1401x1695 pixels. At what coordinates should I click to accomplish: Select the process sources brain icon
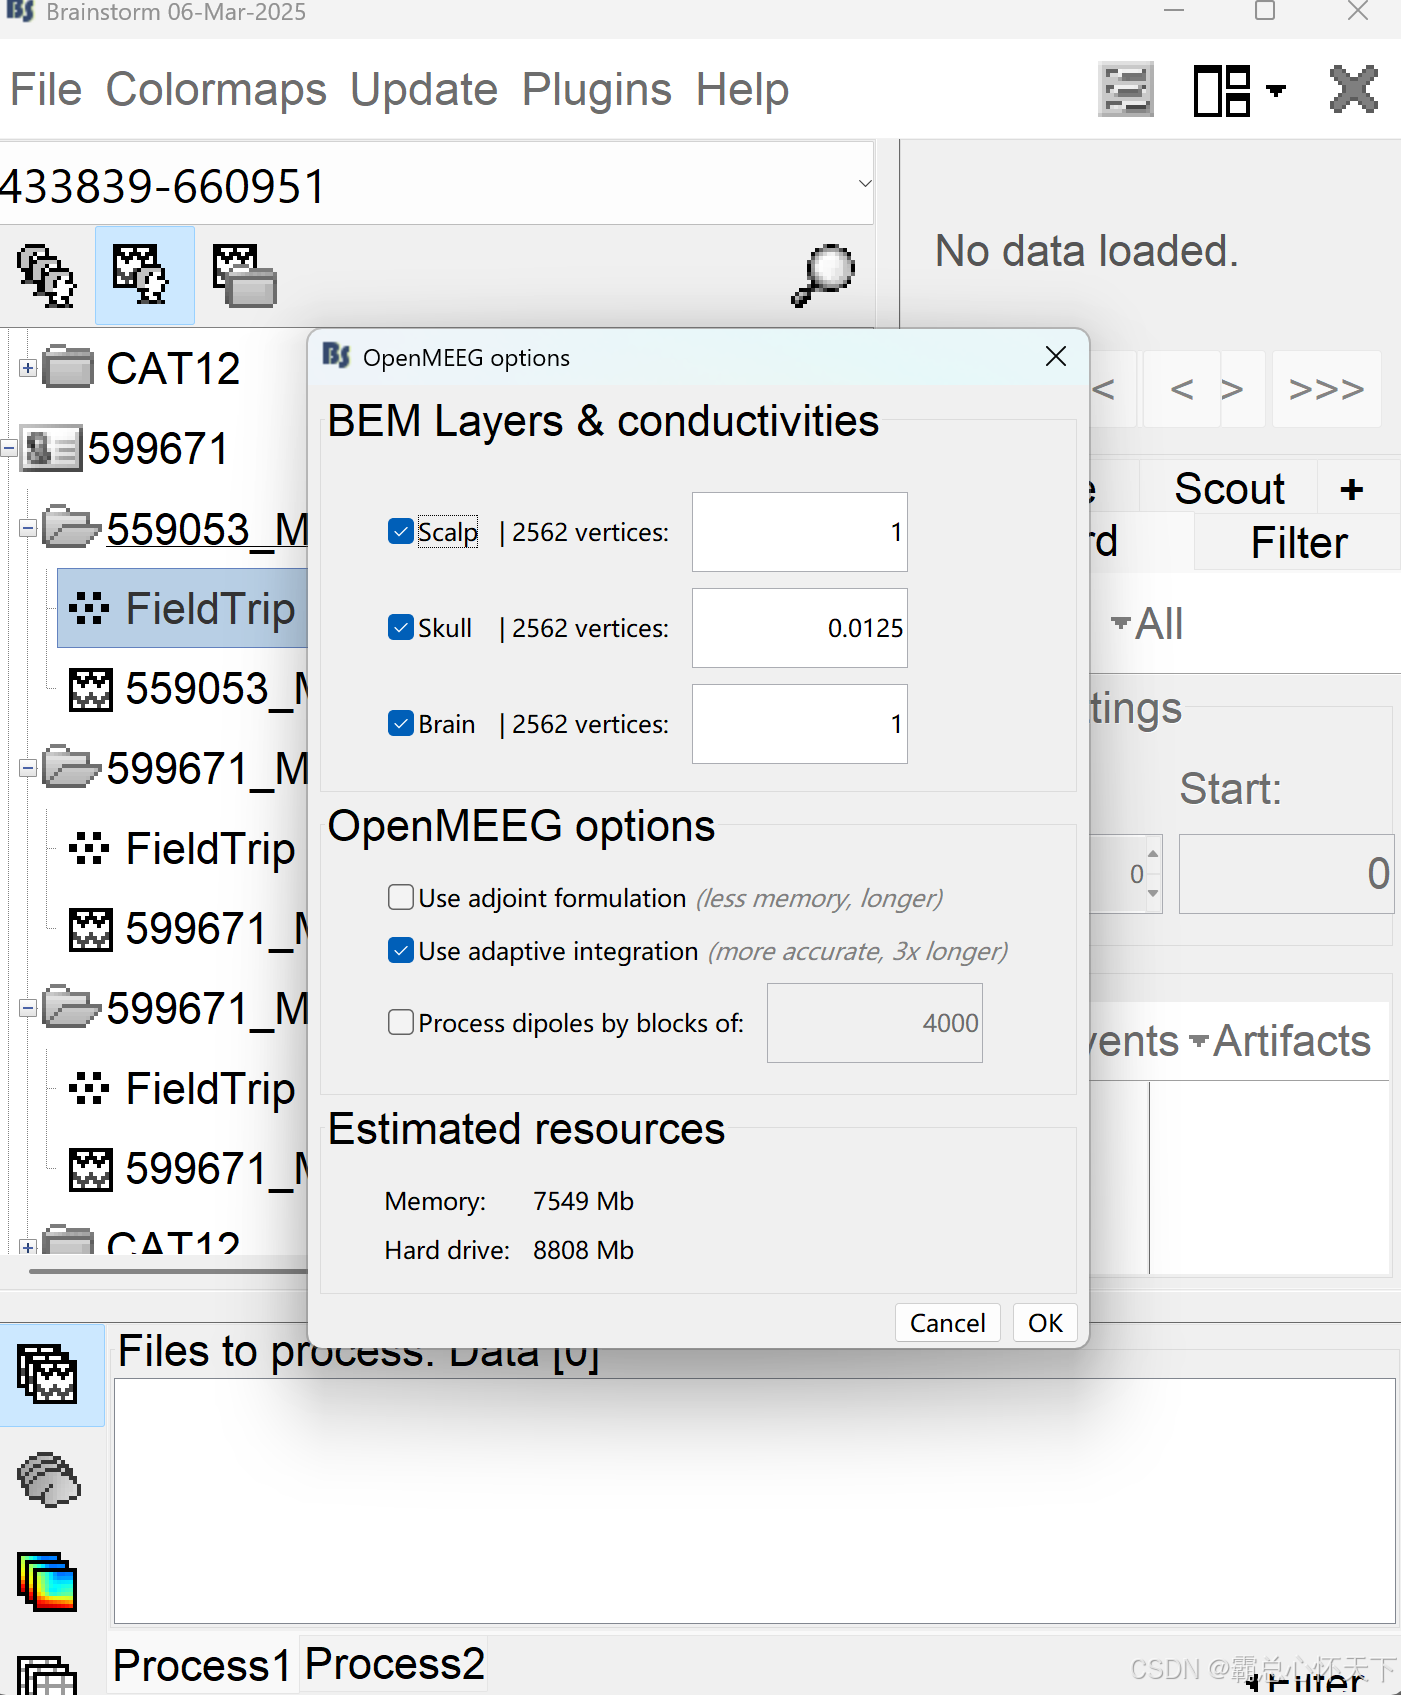(x=48, y=1479)
